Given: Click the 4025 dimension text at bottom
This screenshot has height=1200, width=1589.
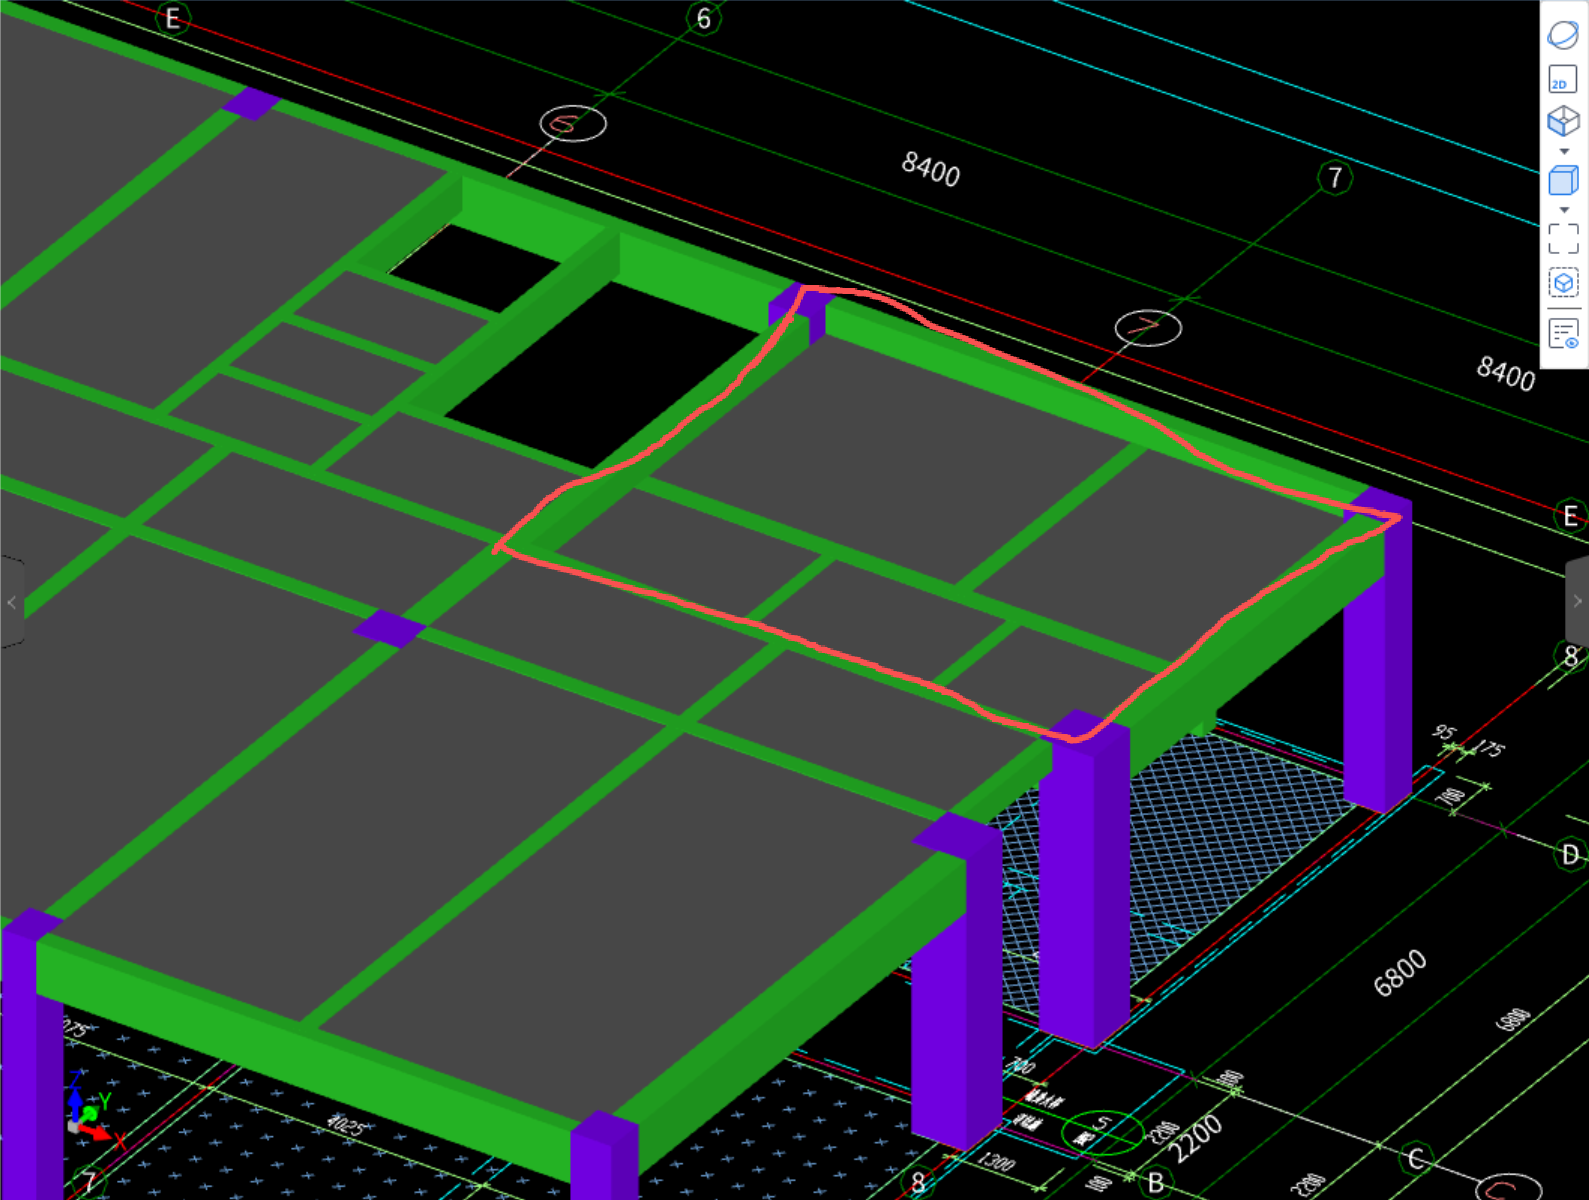Looking at the screenshot, I should pyautogui.click(x=346, y=1125).
